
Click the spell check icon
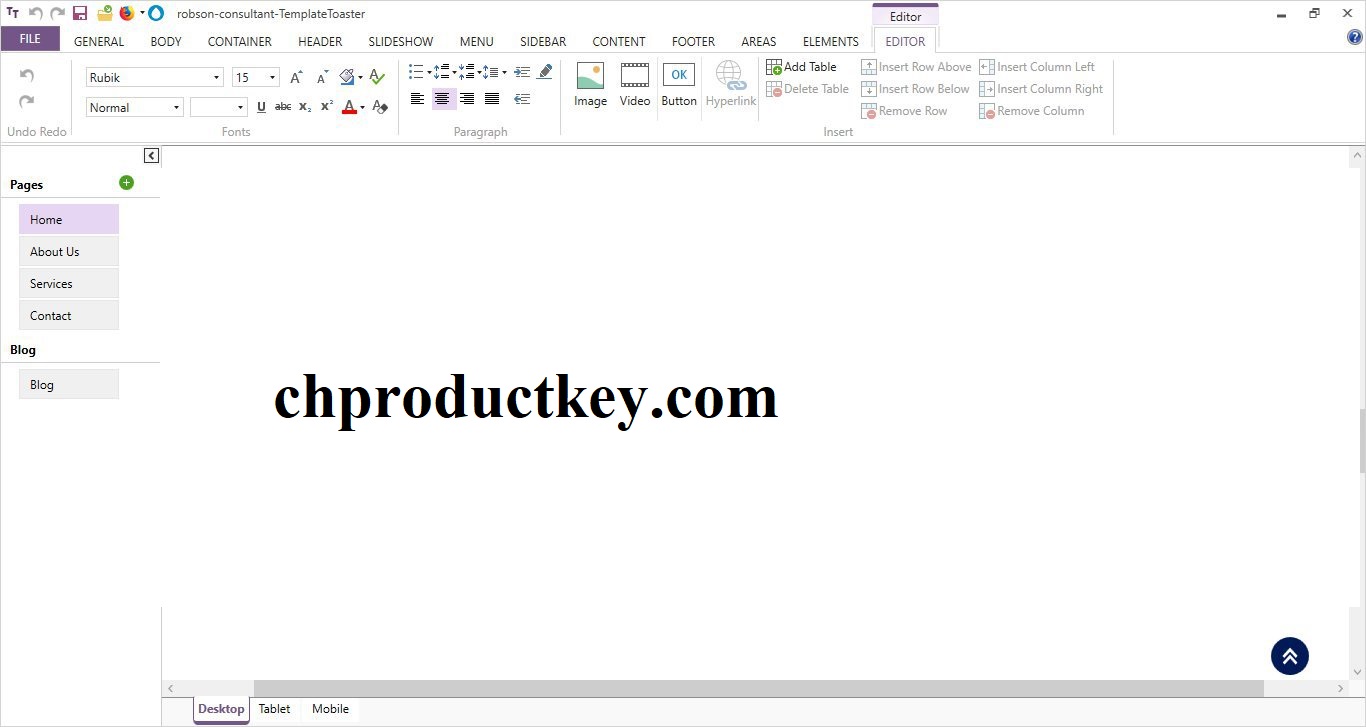point(377,77)
